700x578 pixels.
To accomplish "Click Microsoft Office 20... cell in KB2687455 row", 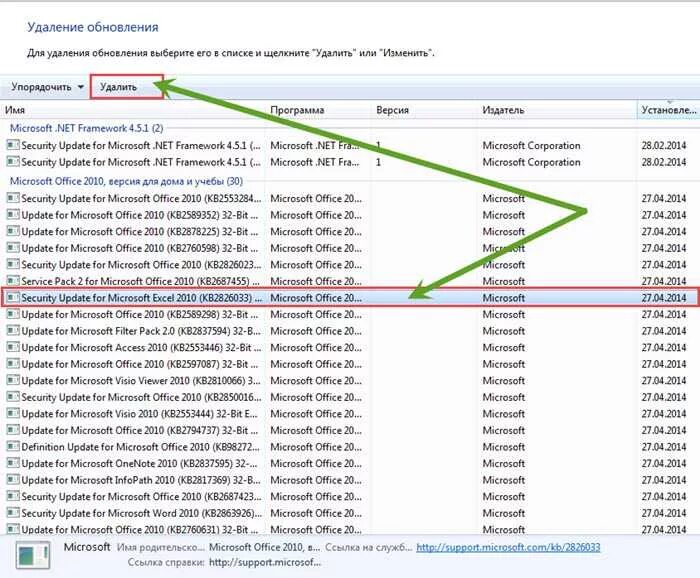I will point(316,281).
